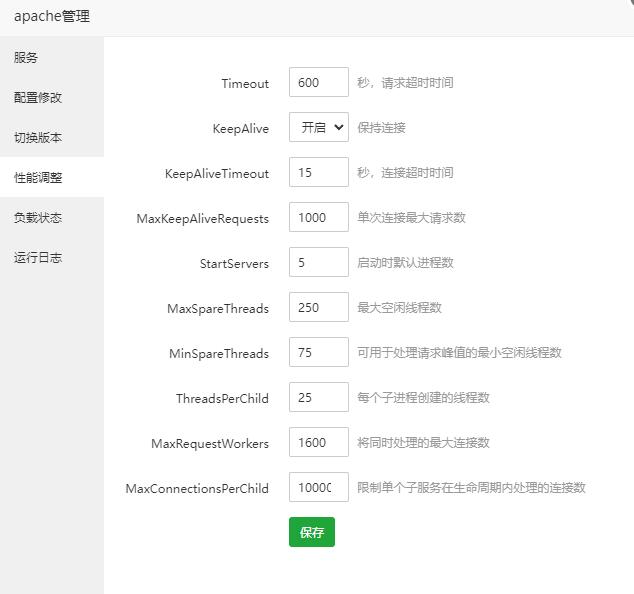Image resolution: width=634 pixels, height=594 pixels.
Task: Click the Timeout label
Action: pos(245,83)
